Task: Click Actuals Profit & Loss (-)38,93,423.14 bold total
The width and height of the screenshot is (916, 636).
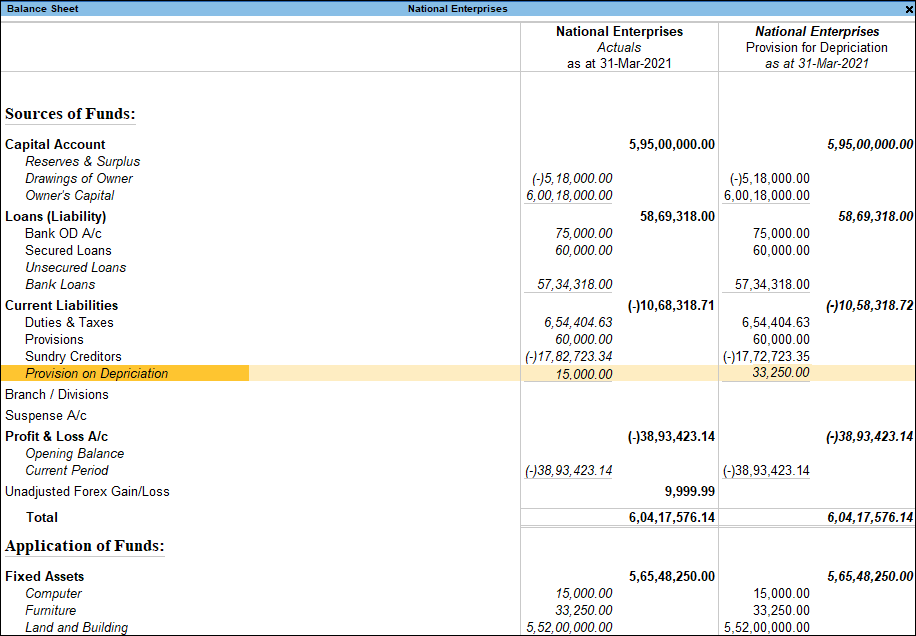Action: tap(671, 436)
